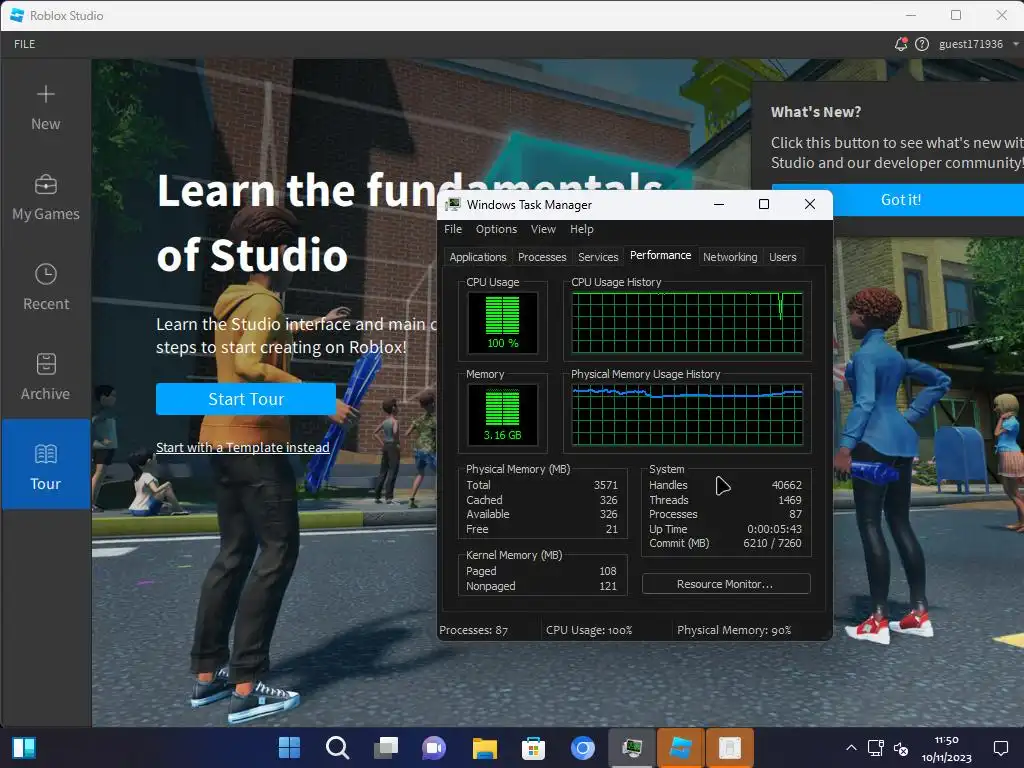
Task: Click the Commit value 6210 / 7260
Action: tap(772, 543)
